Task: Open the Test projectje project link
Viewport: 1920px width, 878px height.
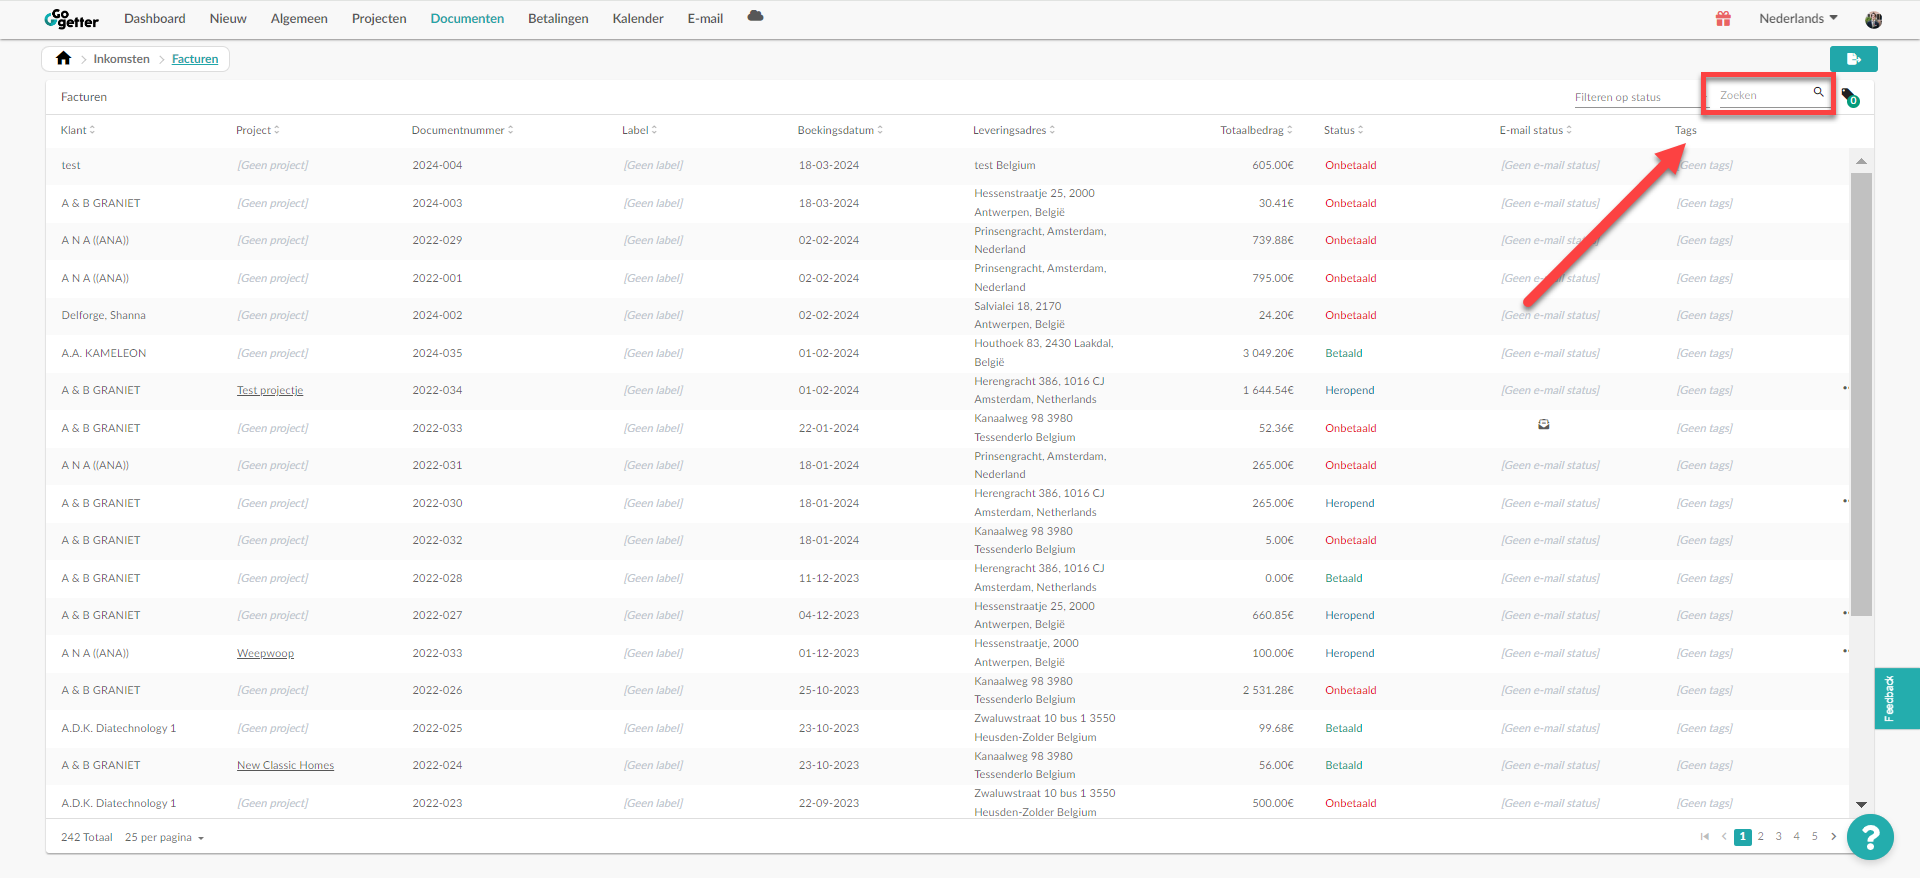Action: 270,390
